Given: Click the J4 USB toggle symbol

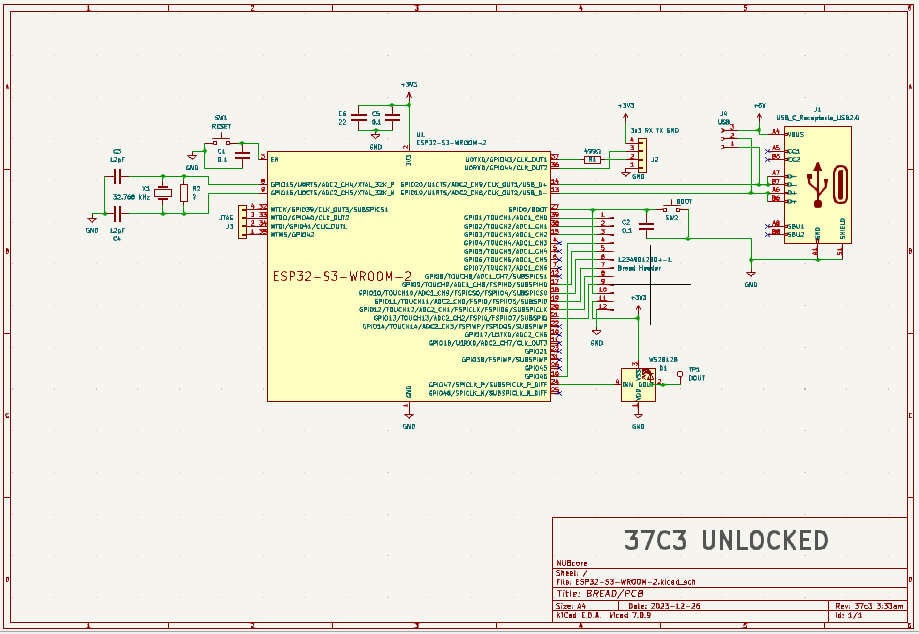Looking at the screenshot, I should pyautogui.click(x=727, y=137).
